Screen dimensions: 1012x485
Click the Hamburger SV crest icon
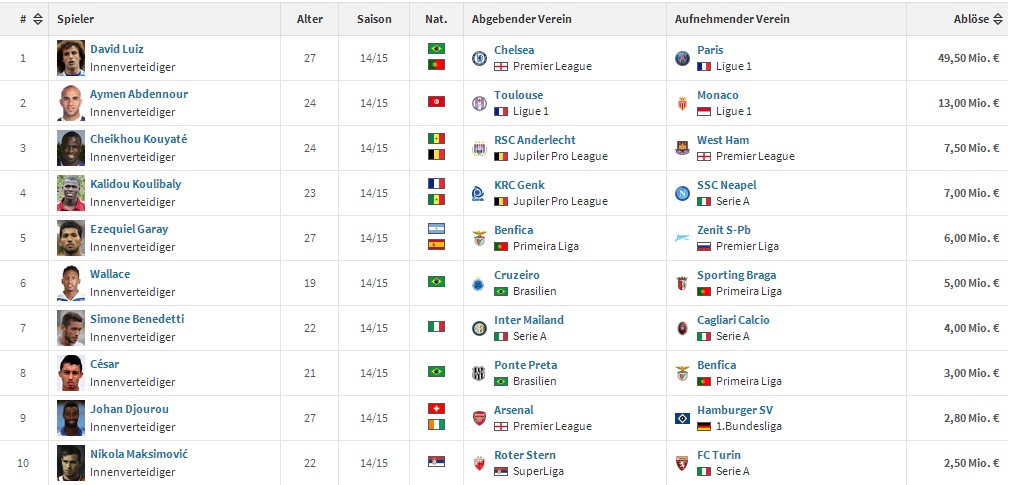pyautogui.click(x=683, y=418)
